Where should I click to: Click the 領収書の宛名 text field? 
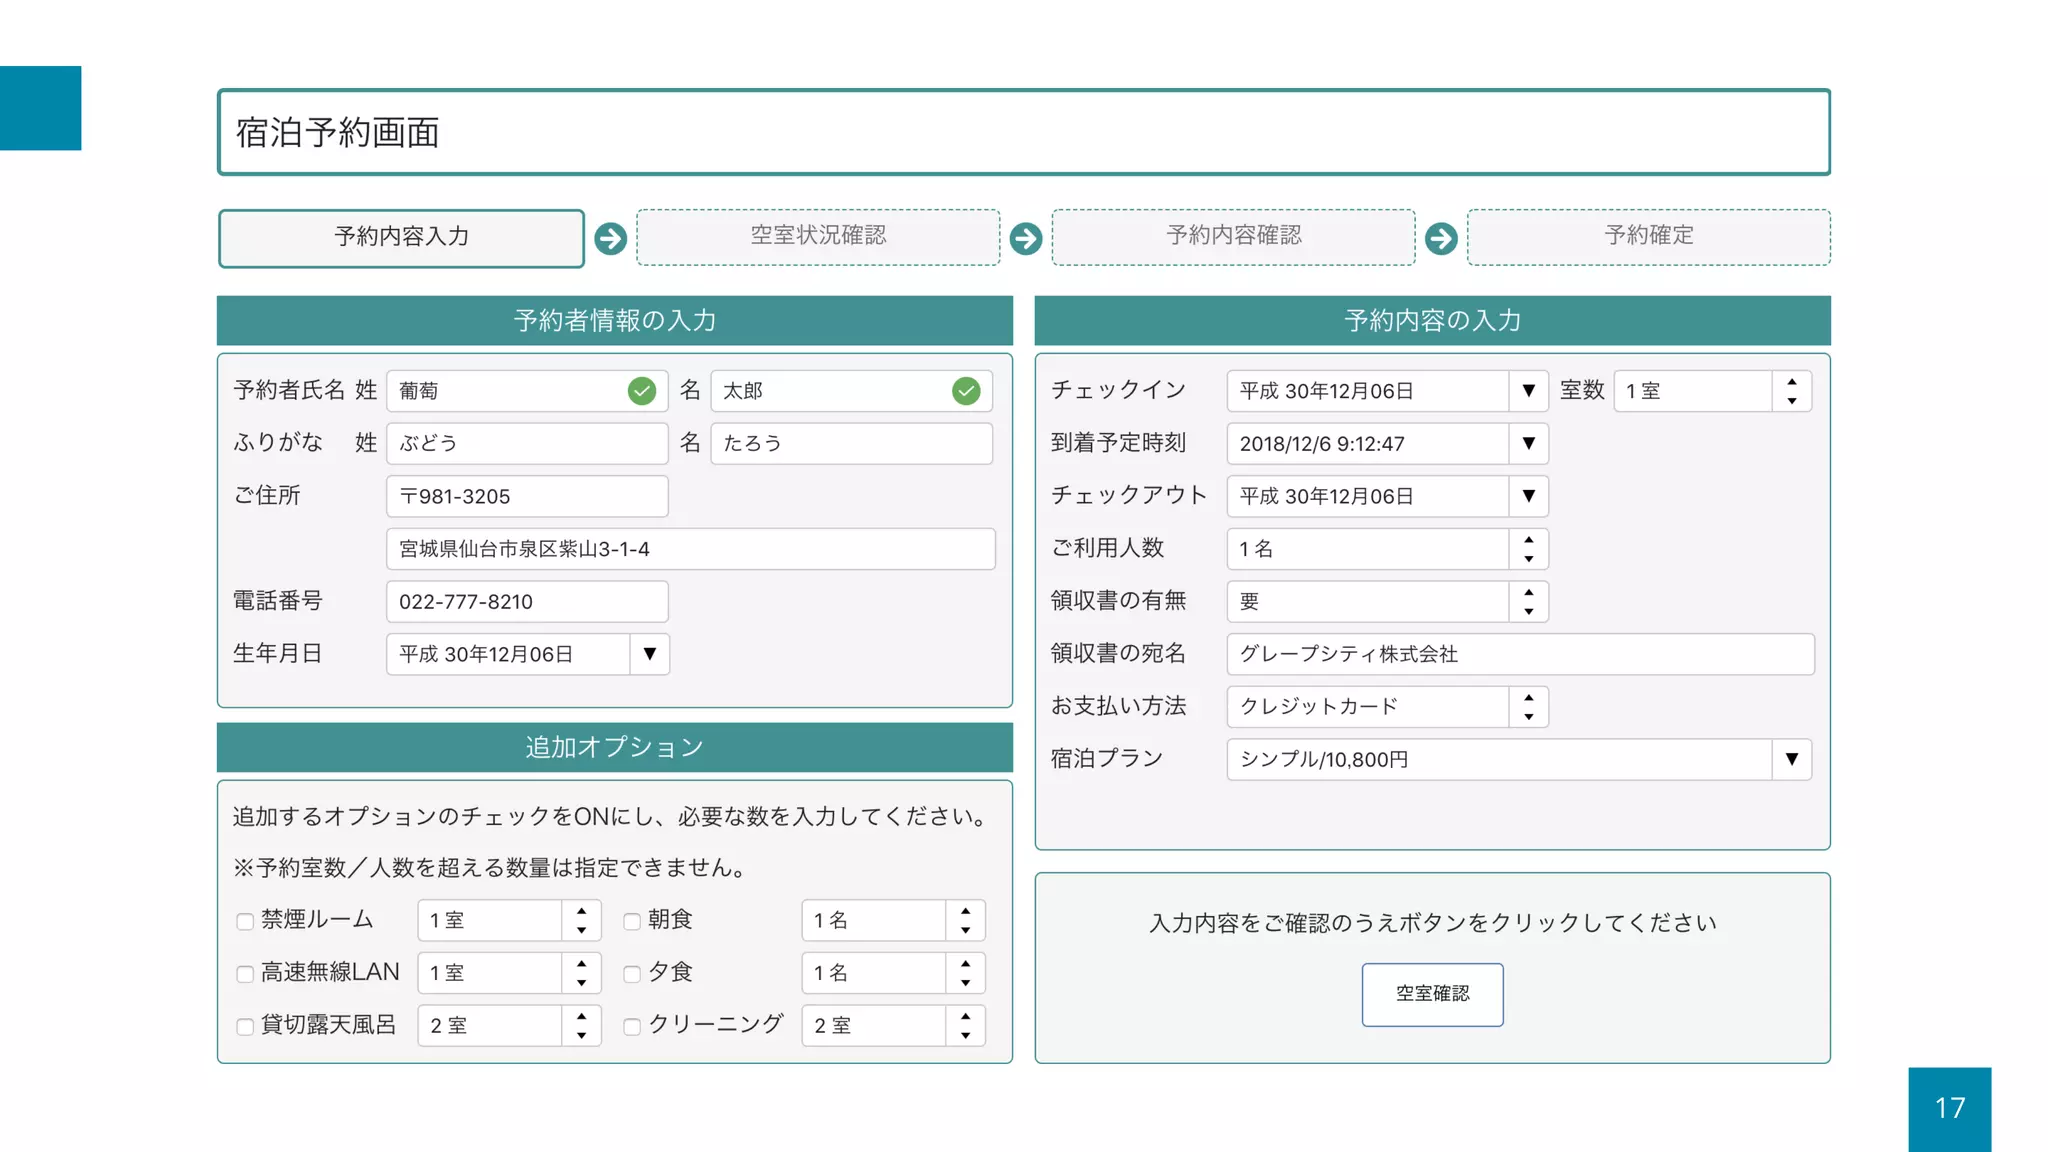[1520, 654]
